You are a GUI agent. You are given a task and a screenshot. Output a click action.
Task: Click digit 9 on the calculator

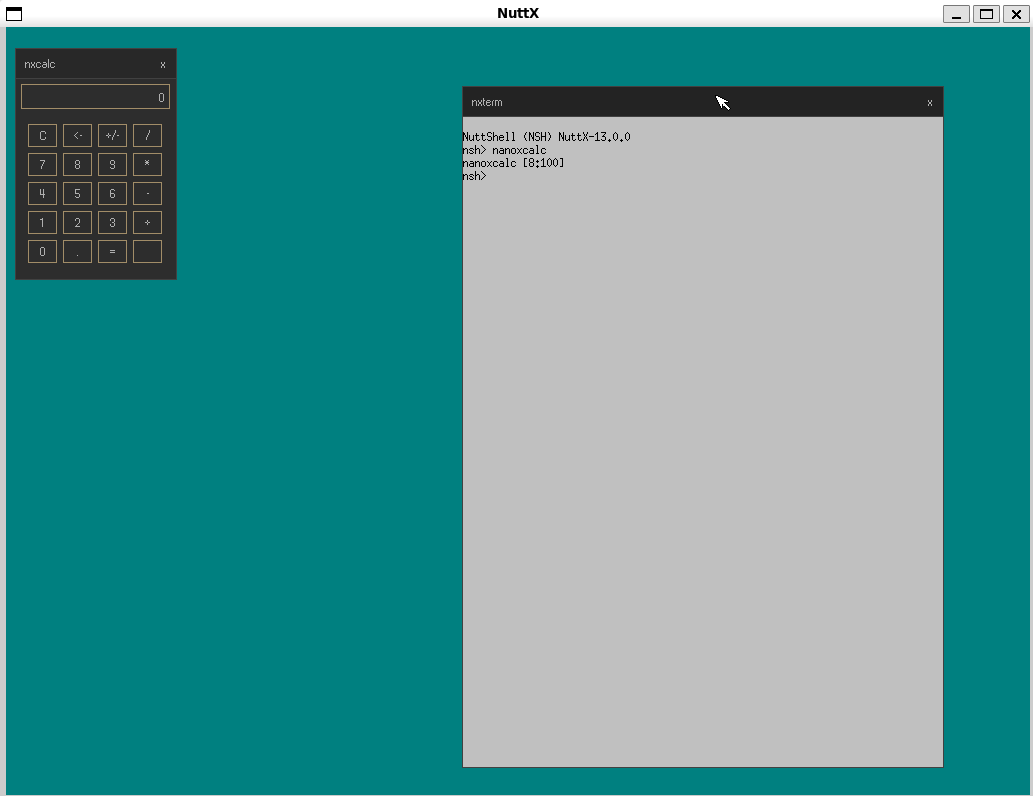[112, 165]
